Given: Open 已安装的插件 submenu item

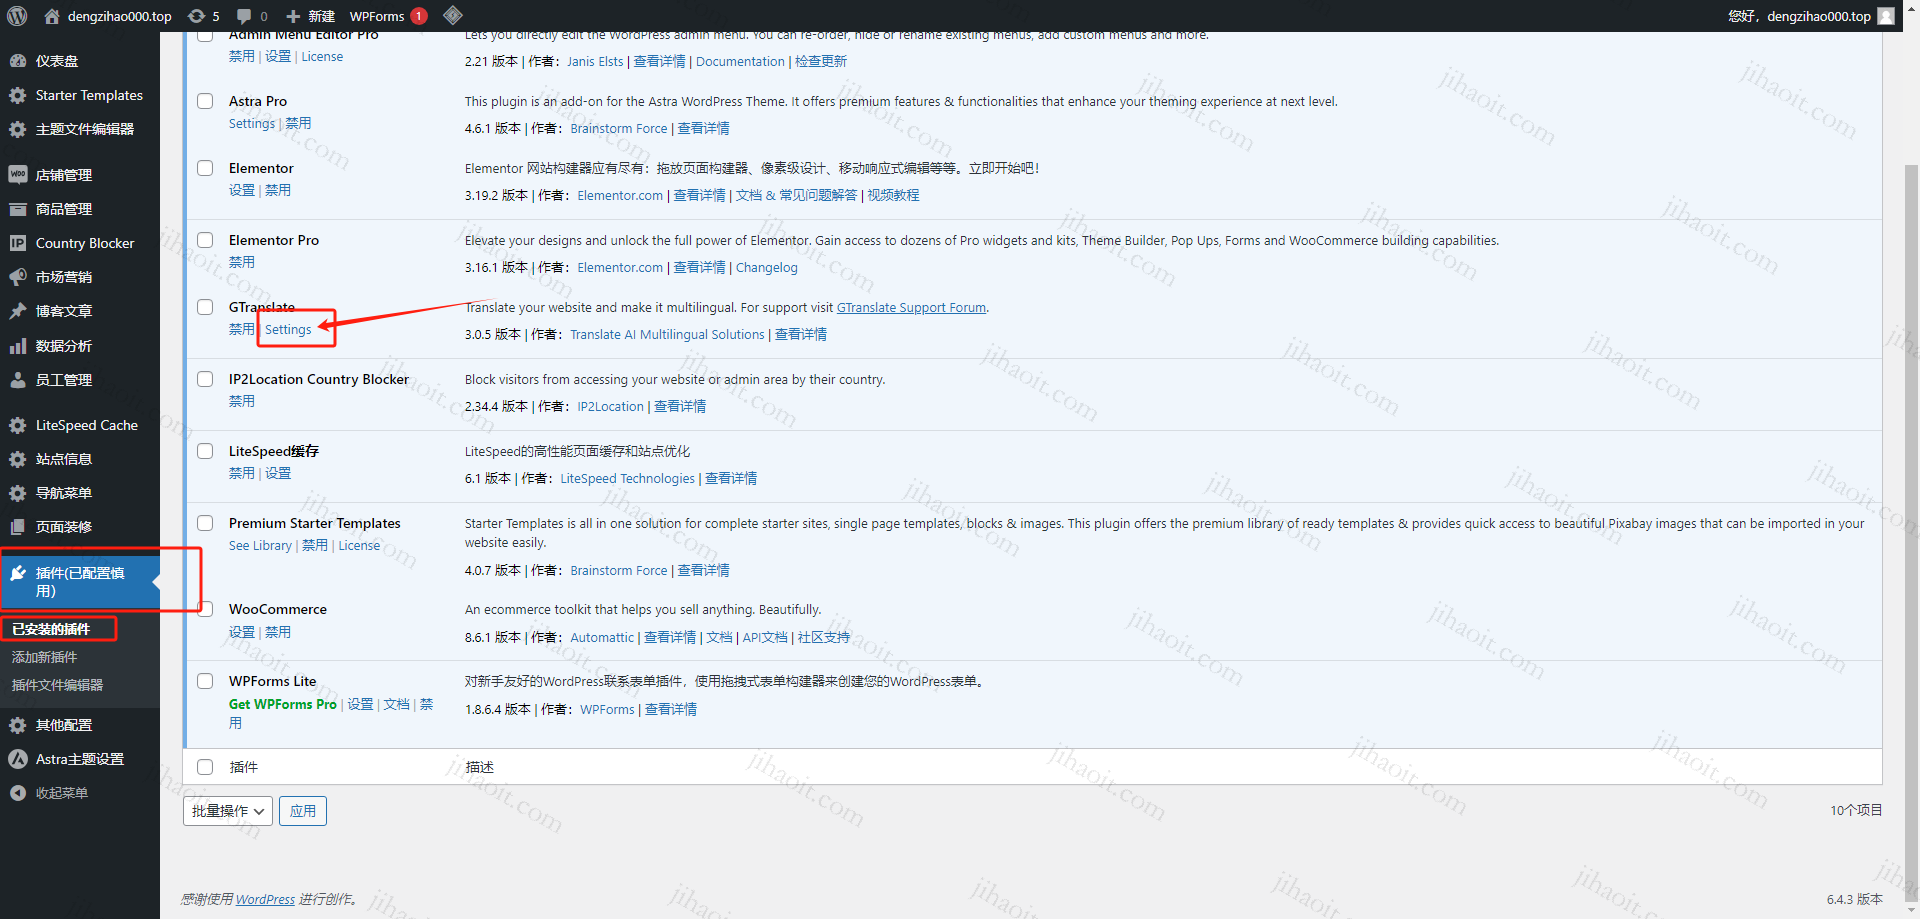Looking at the screenshot, I should (51, 629).
